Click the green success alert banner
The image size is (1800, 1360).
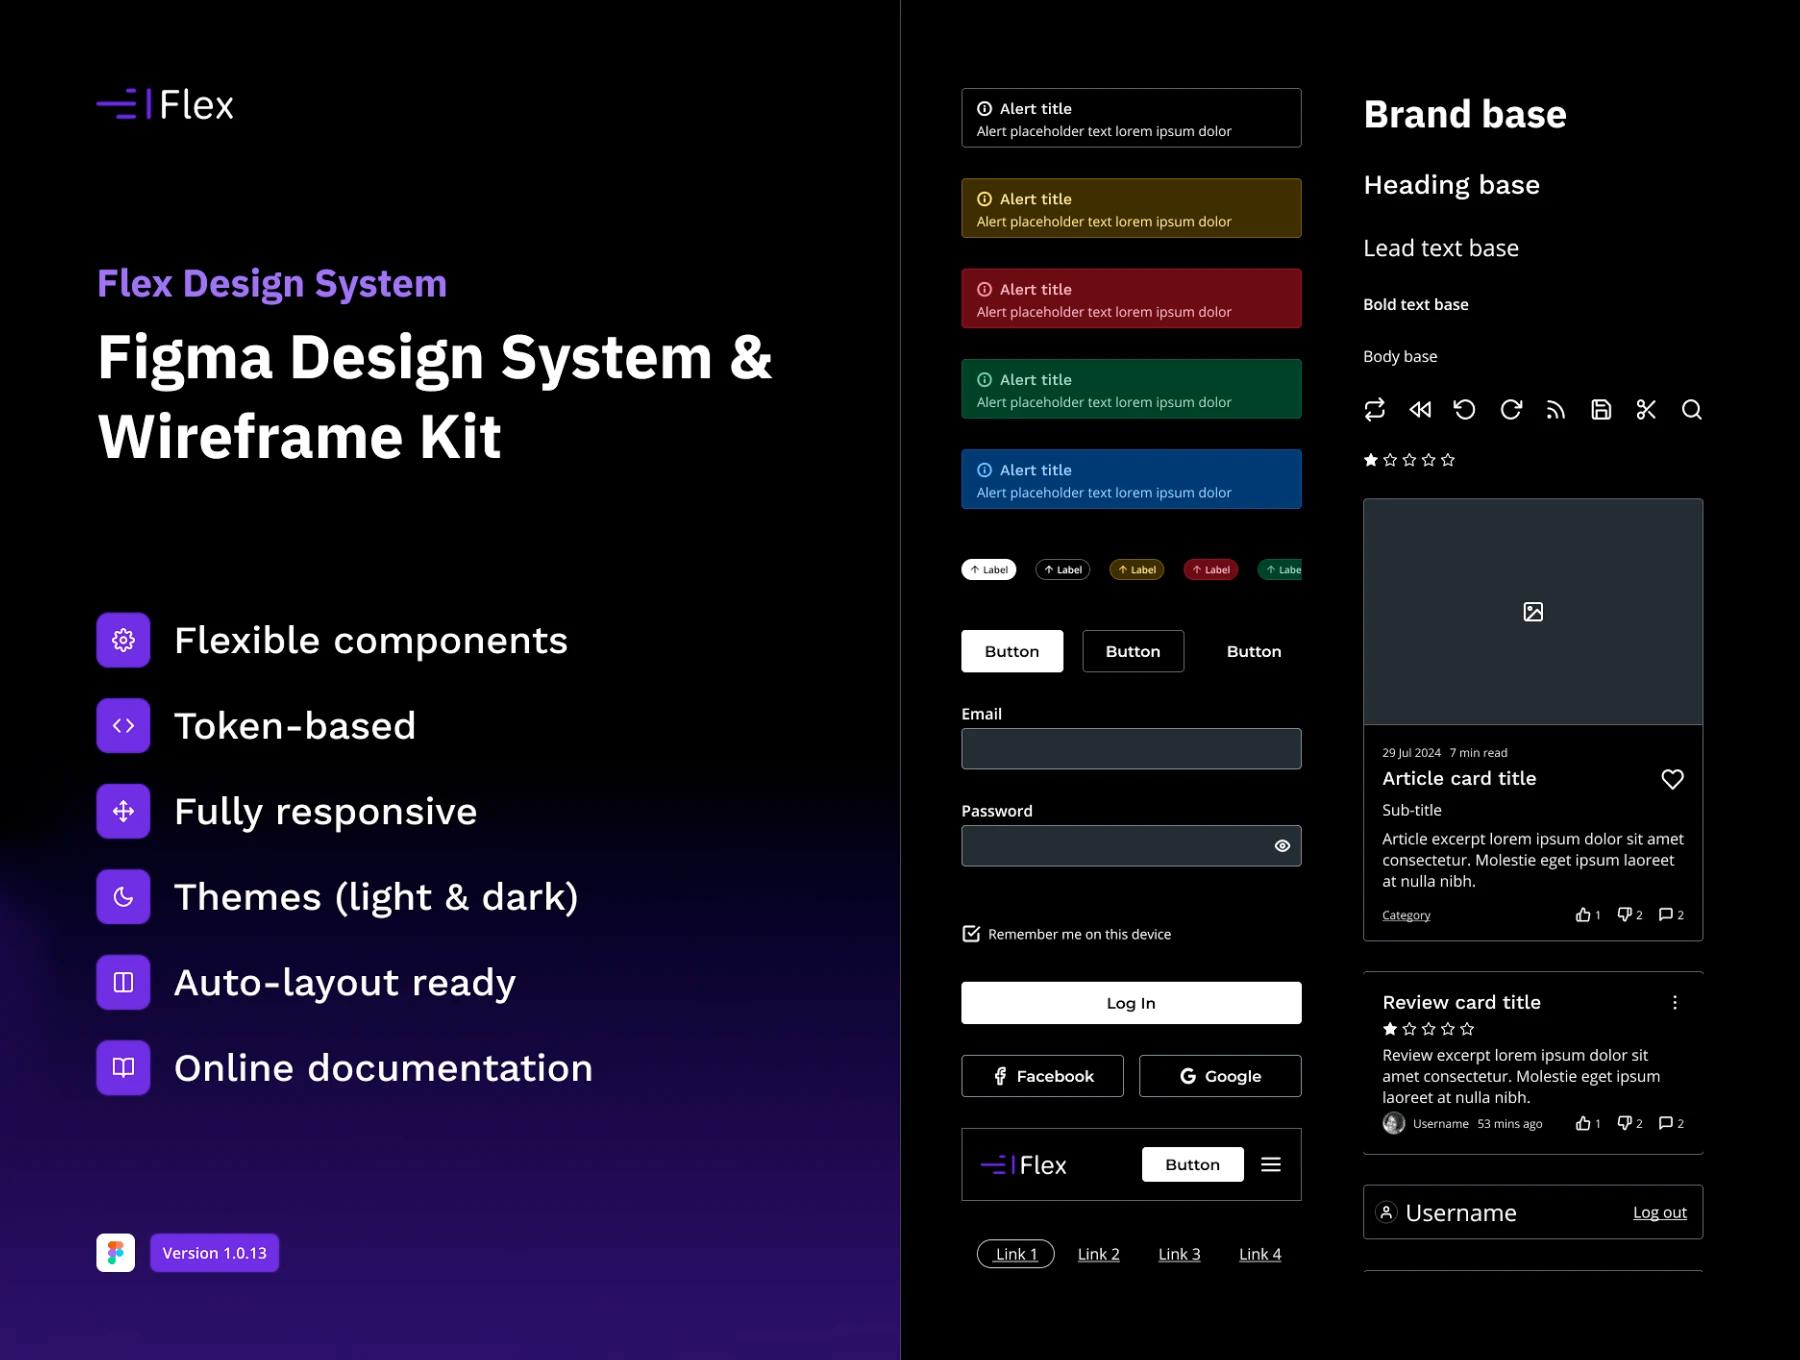pos(1131,389)
